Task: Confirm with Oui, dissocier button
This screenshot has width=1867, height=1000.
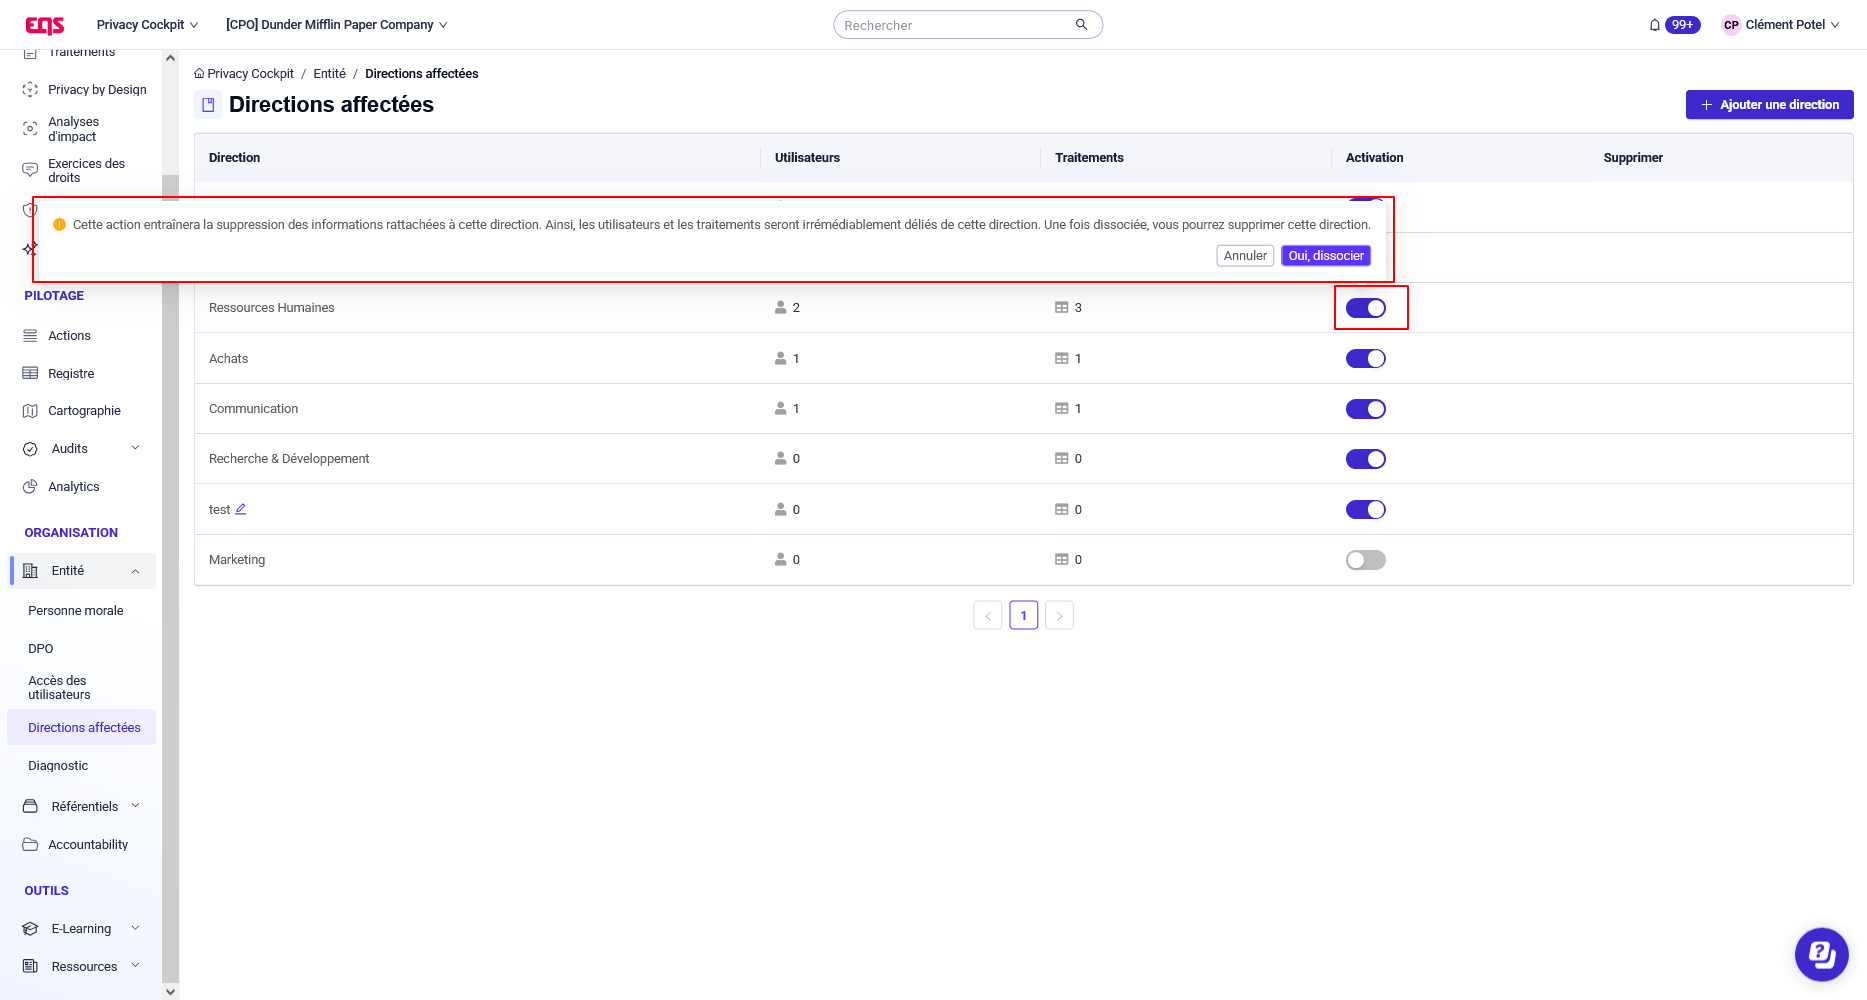Action: point(1326,256)
